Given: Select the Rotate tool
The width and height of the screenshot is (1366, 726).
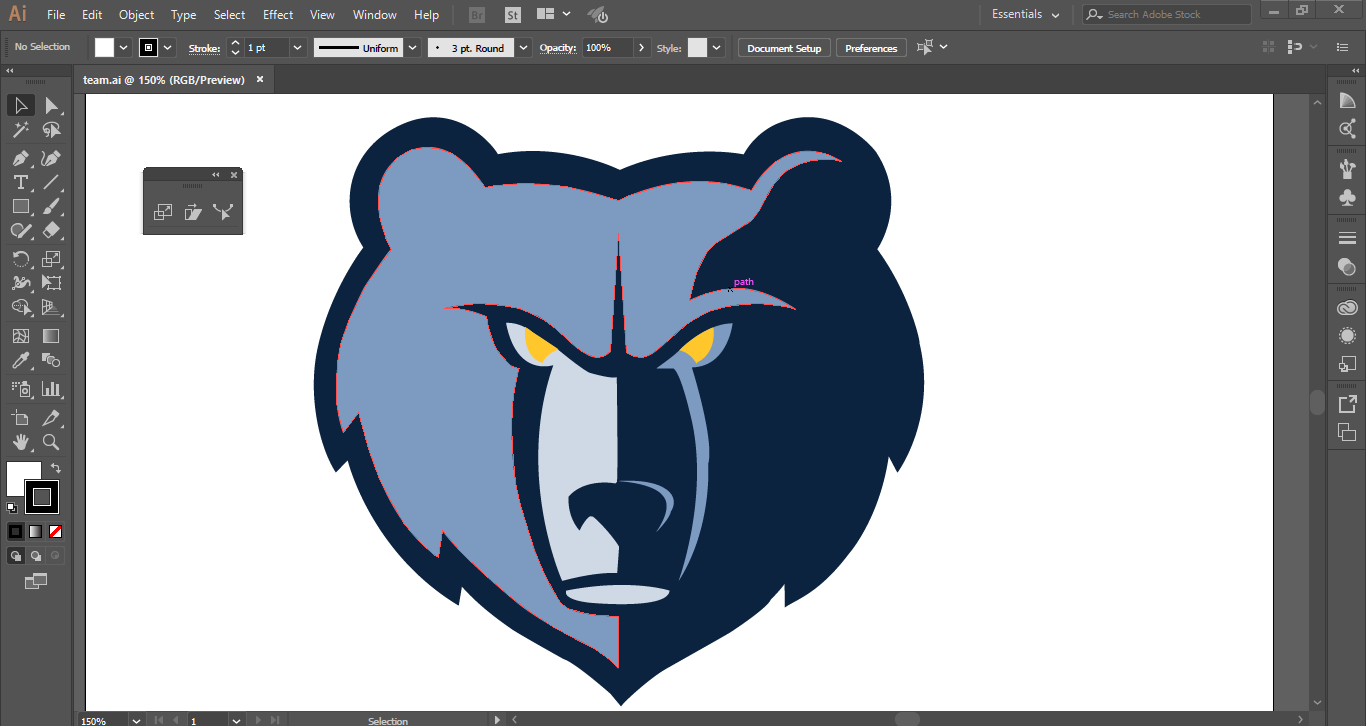Looking at the screenshot, I should click(20, 259).
